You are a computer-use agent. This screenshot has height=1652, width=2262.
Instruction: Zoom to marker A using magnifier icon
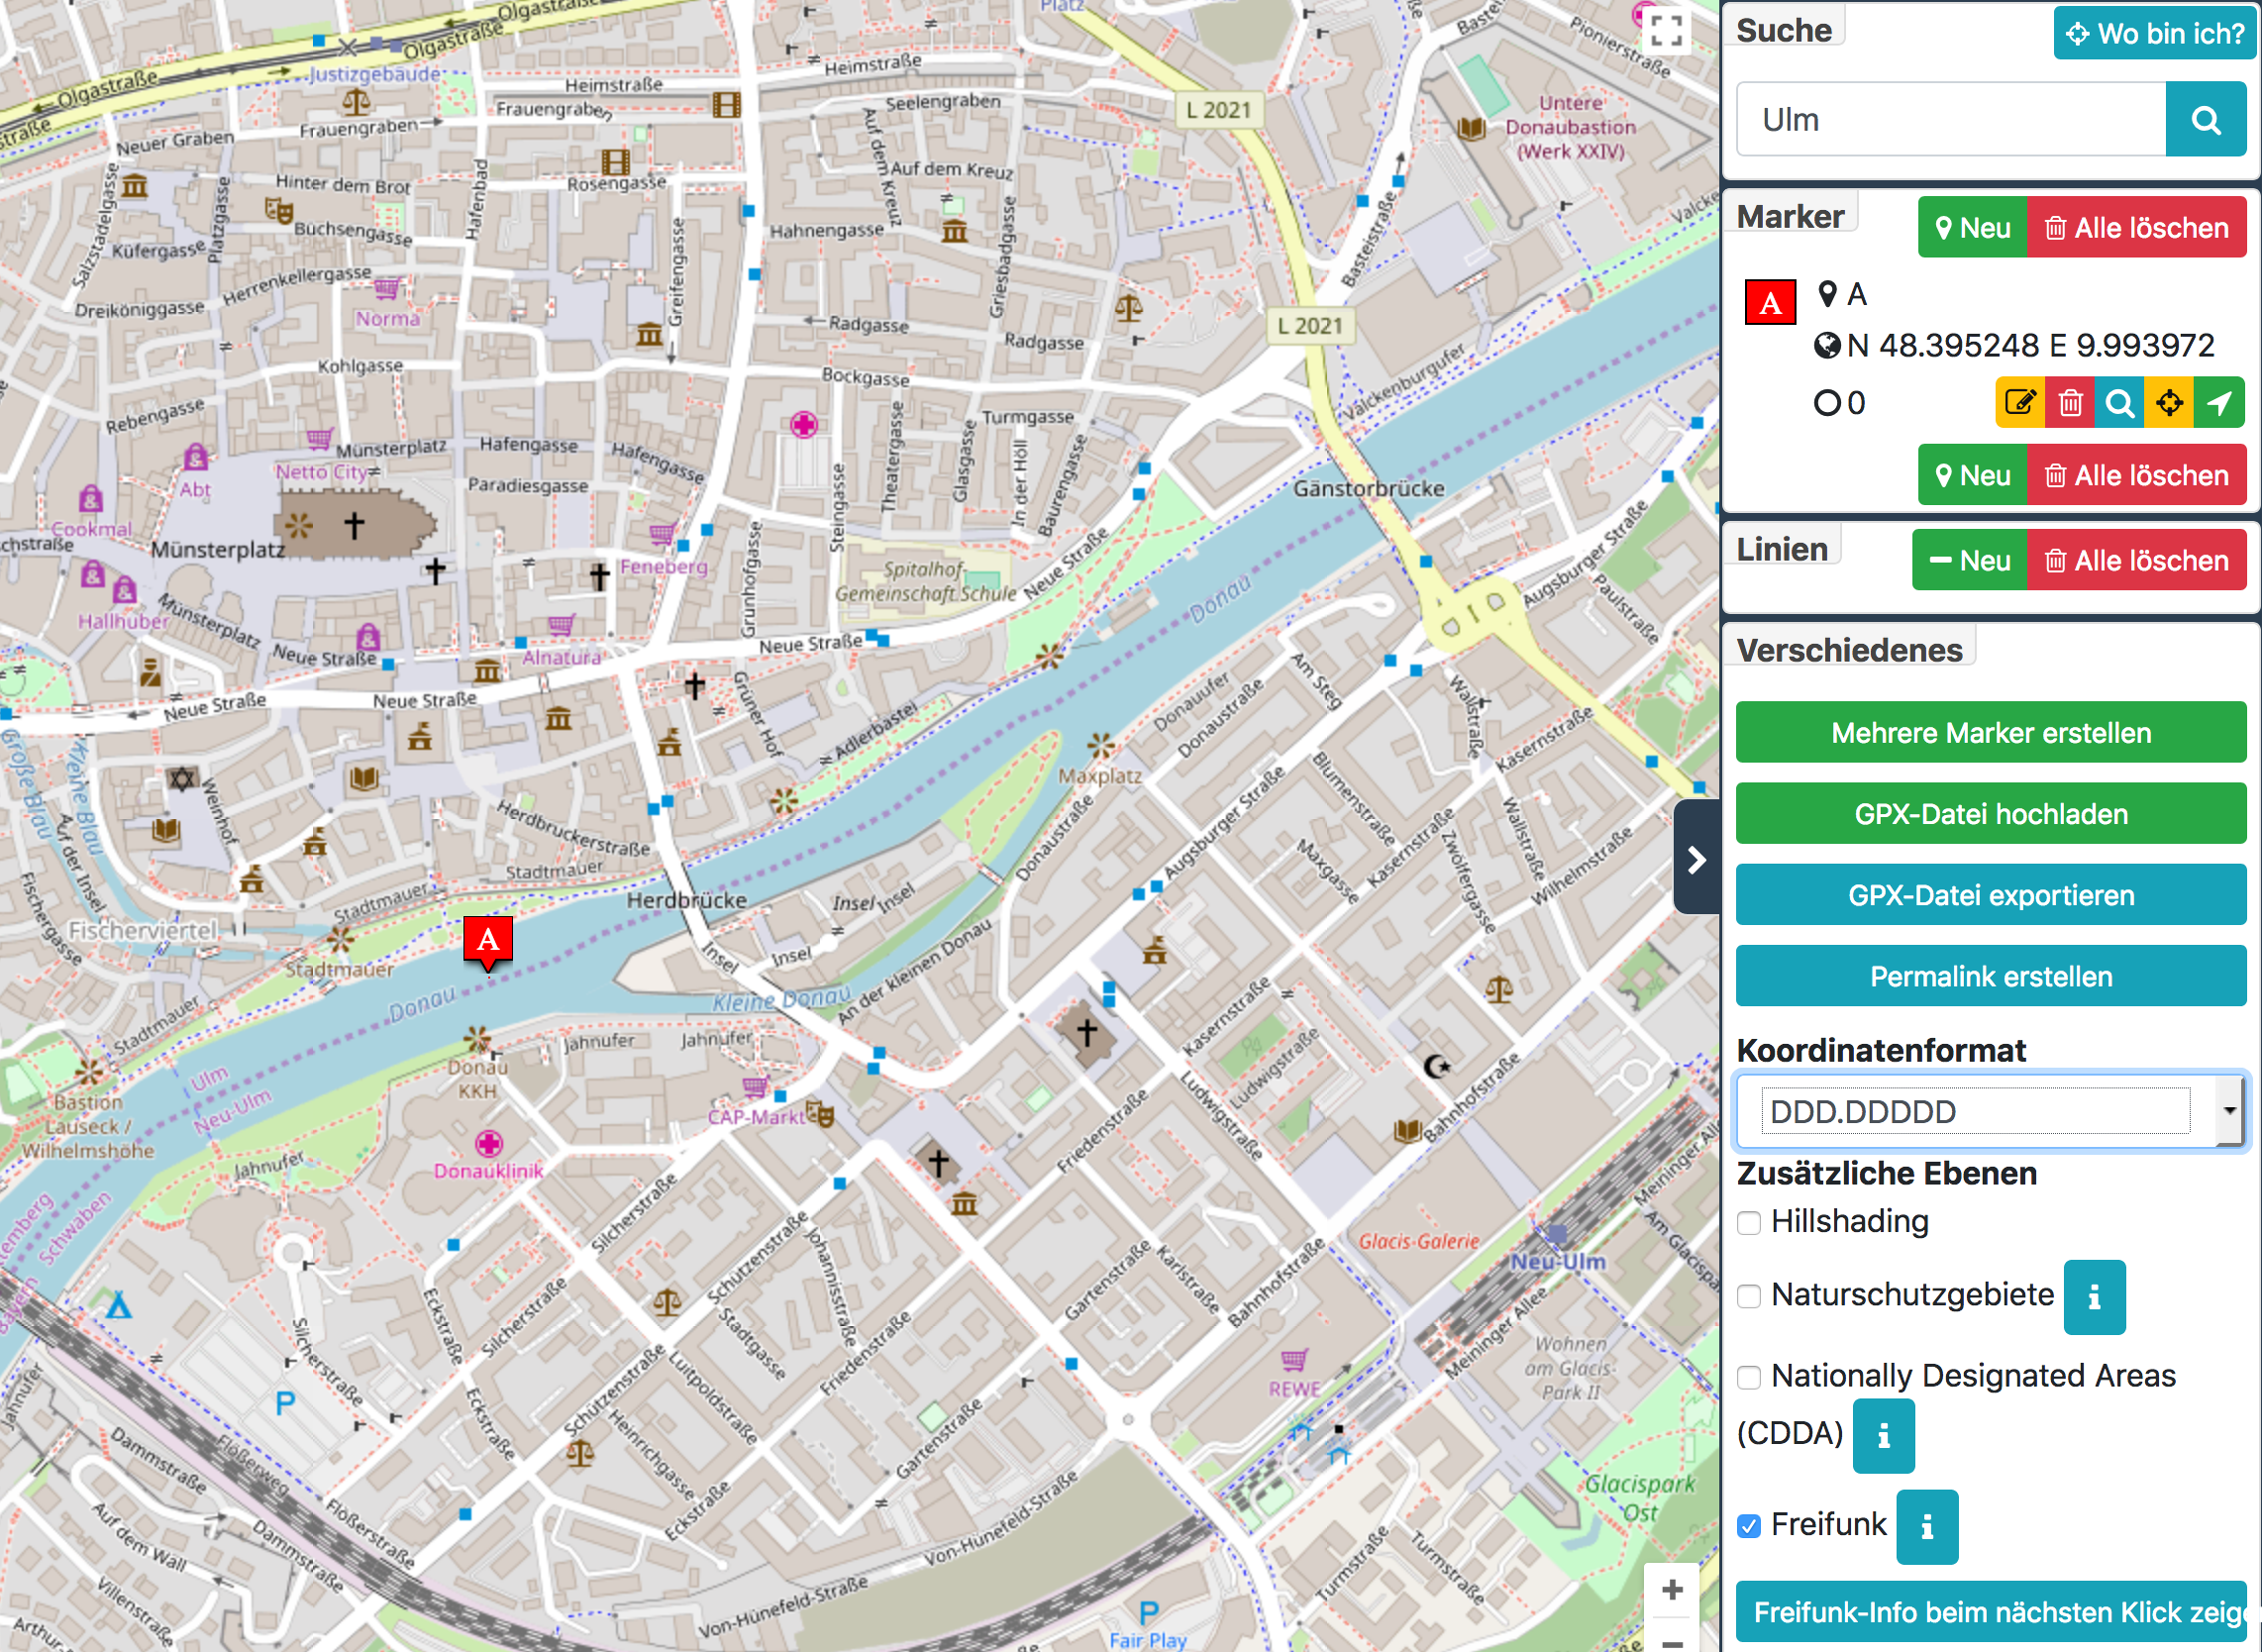pos(2119,403)
